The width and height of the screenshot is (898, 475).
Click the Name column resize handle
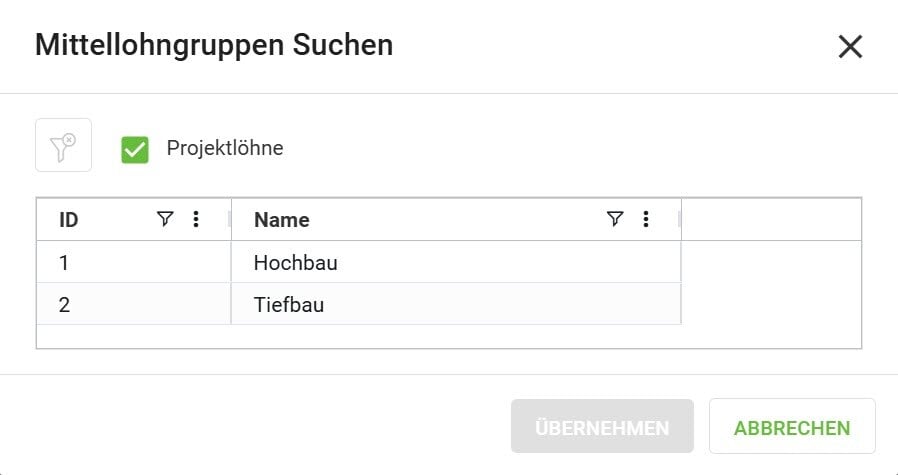coord(680,219)
